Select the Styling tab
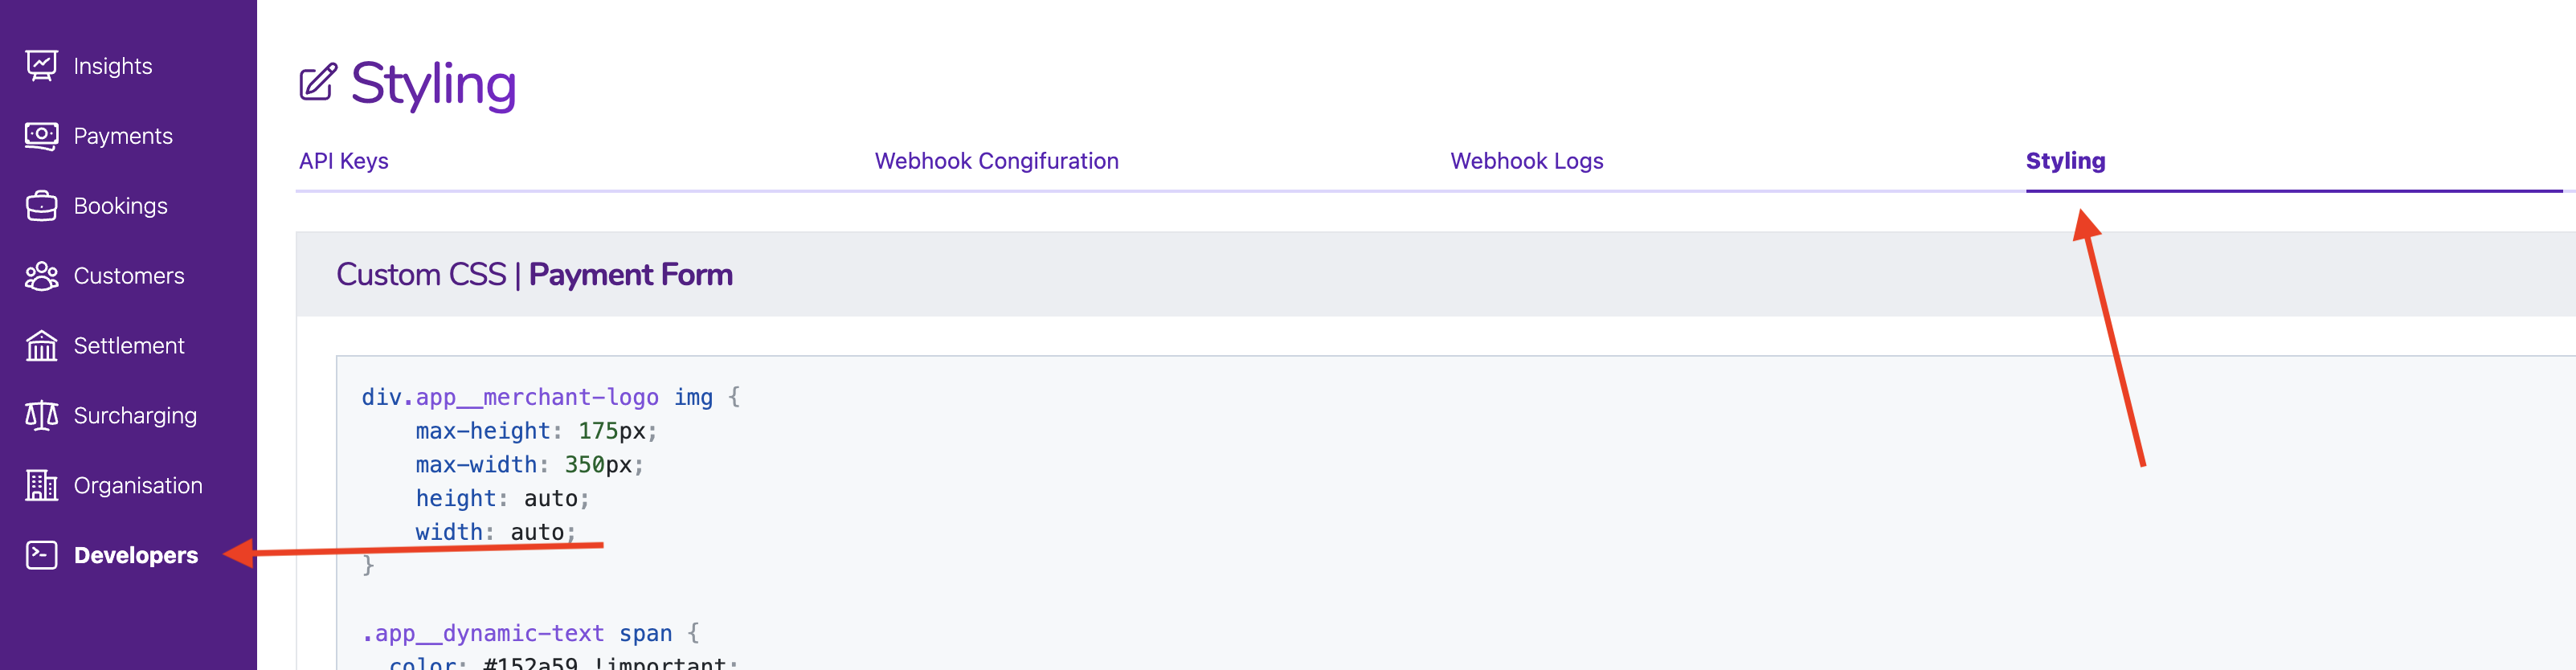The width and height of the screenshot is (2576, 670). pyautogui.click(x=2065, y=161)
